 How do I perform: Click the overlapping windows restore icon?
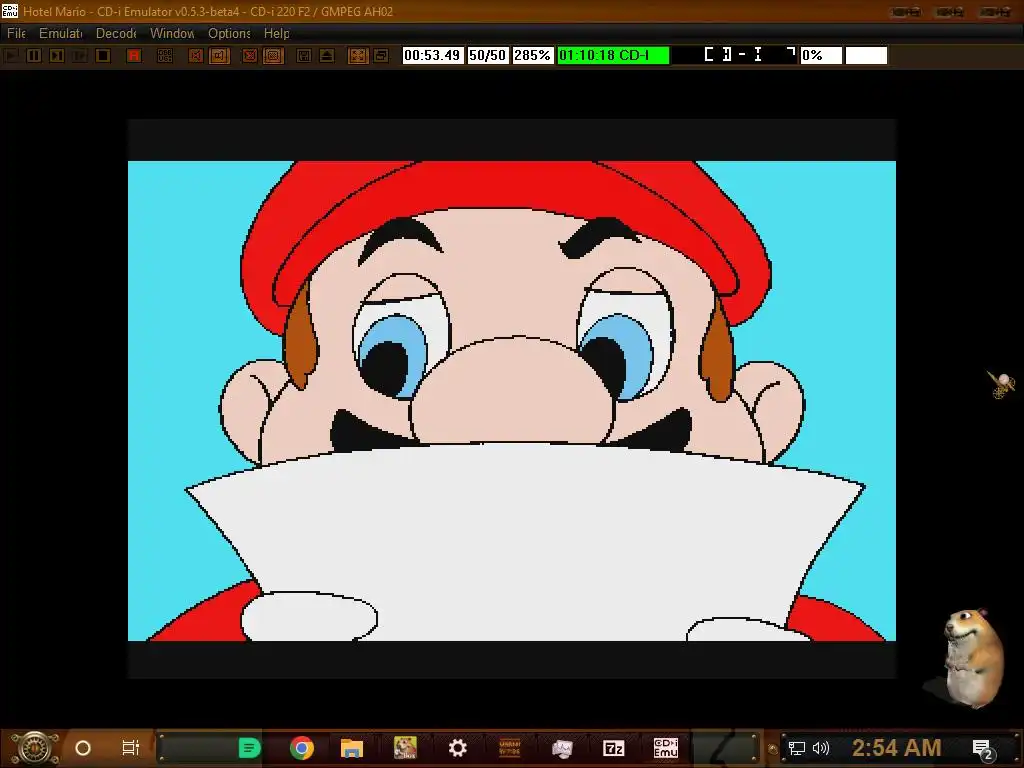point(381,56)
